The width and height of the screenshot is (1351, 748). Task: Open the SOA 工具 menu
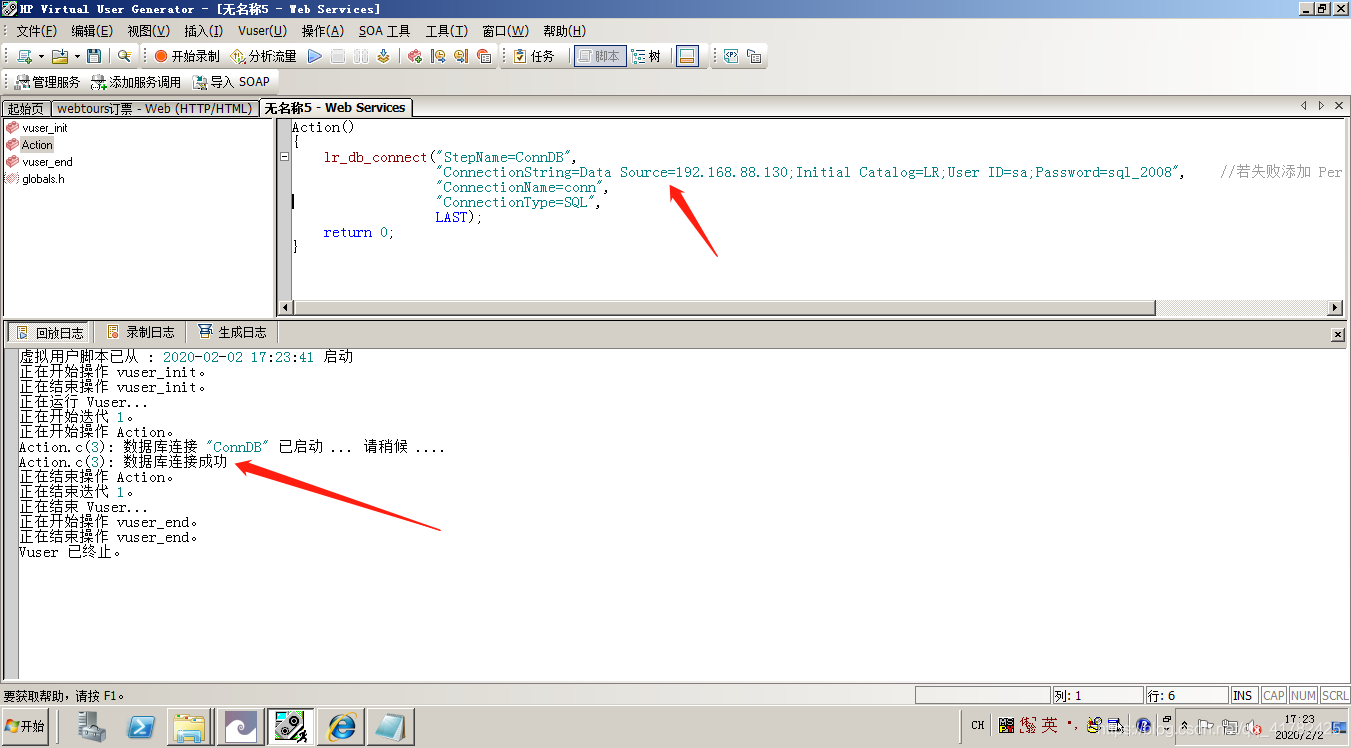click(385, 31)
